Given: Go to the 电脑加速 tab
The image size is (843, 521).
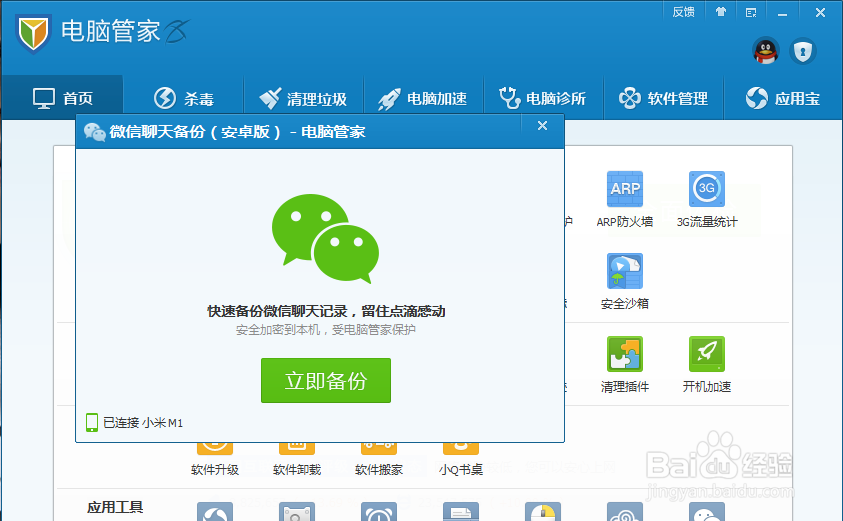Looking at the screenshot, I should tap(423, 98).
